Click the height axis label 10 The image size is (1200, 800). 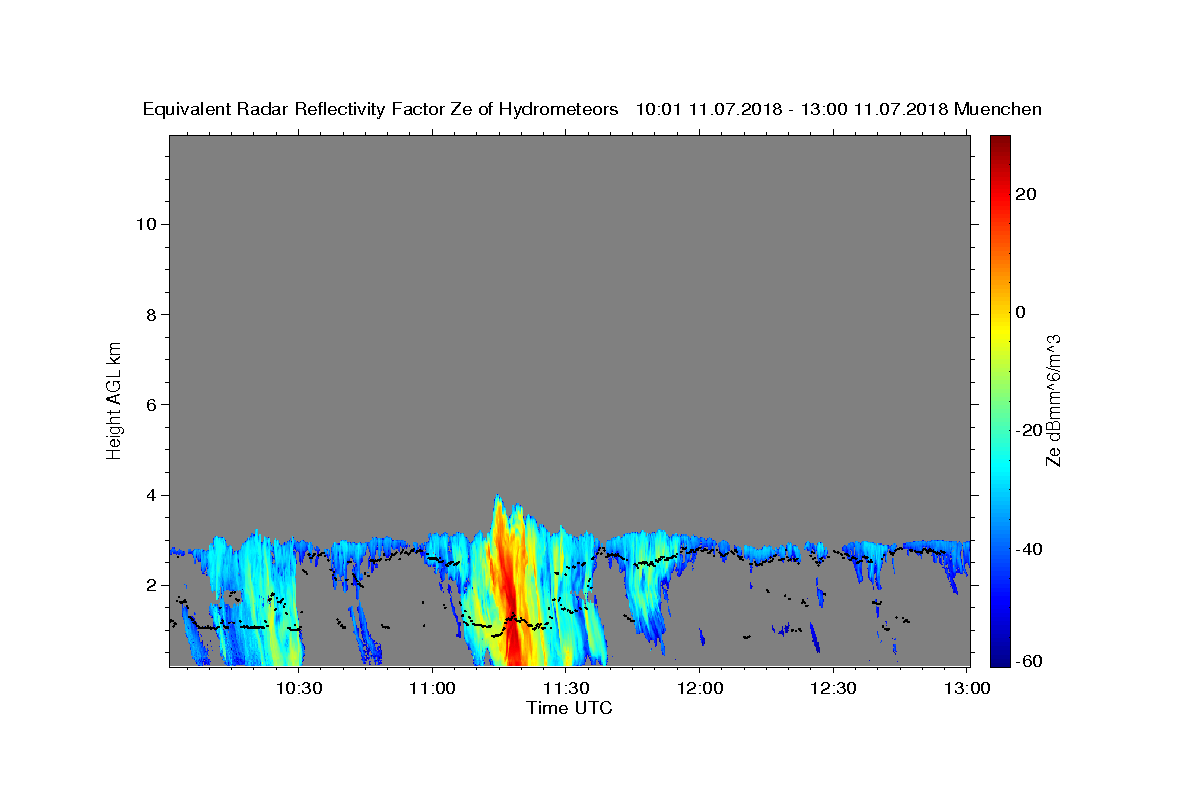tap(145, 224)
